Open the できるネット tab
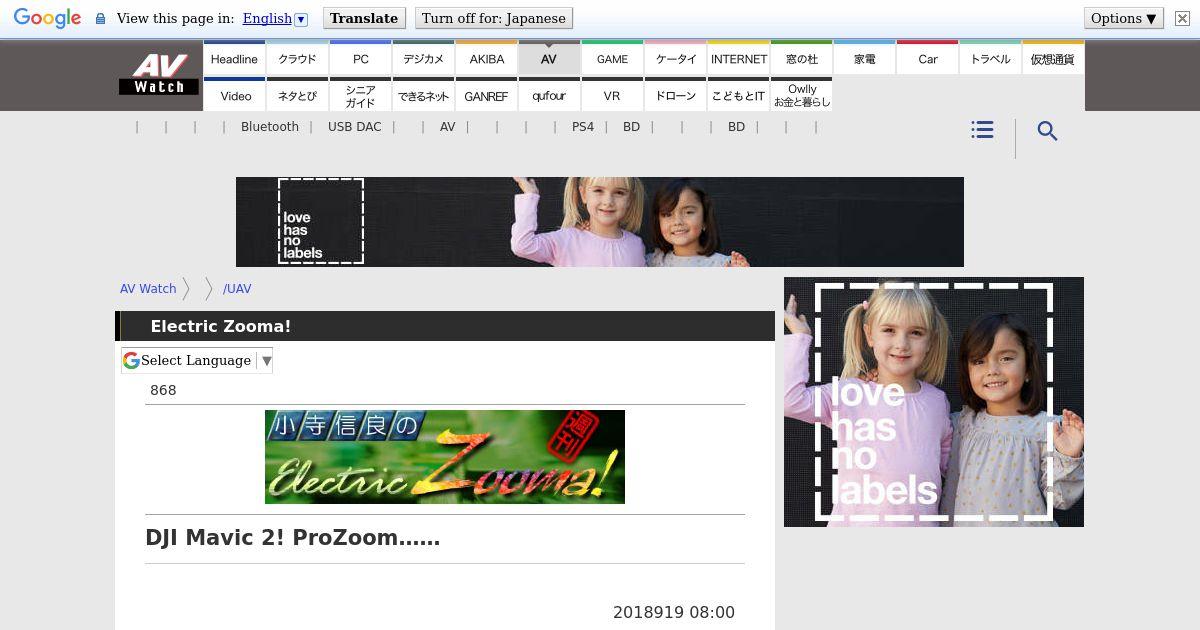The height and width of the screenshot is (630, 1200). 423,95
